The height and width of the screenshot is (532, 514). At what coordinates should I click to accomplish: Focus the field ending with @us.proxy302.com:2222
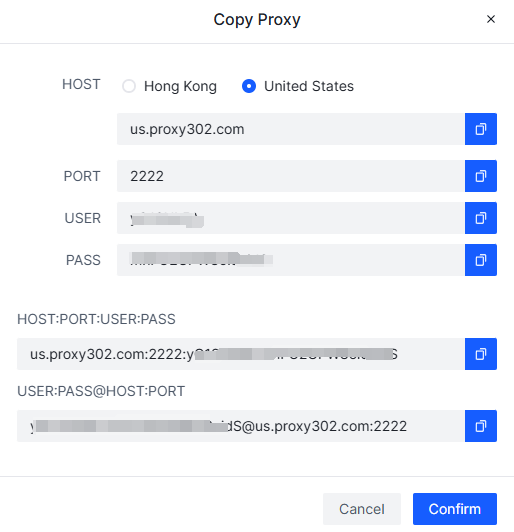tap(241, 426)
